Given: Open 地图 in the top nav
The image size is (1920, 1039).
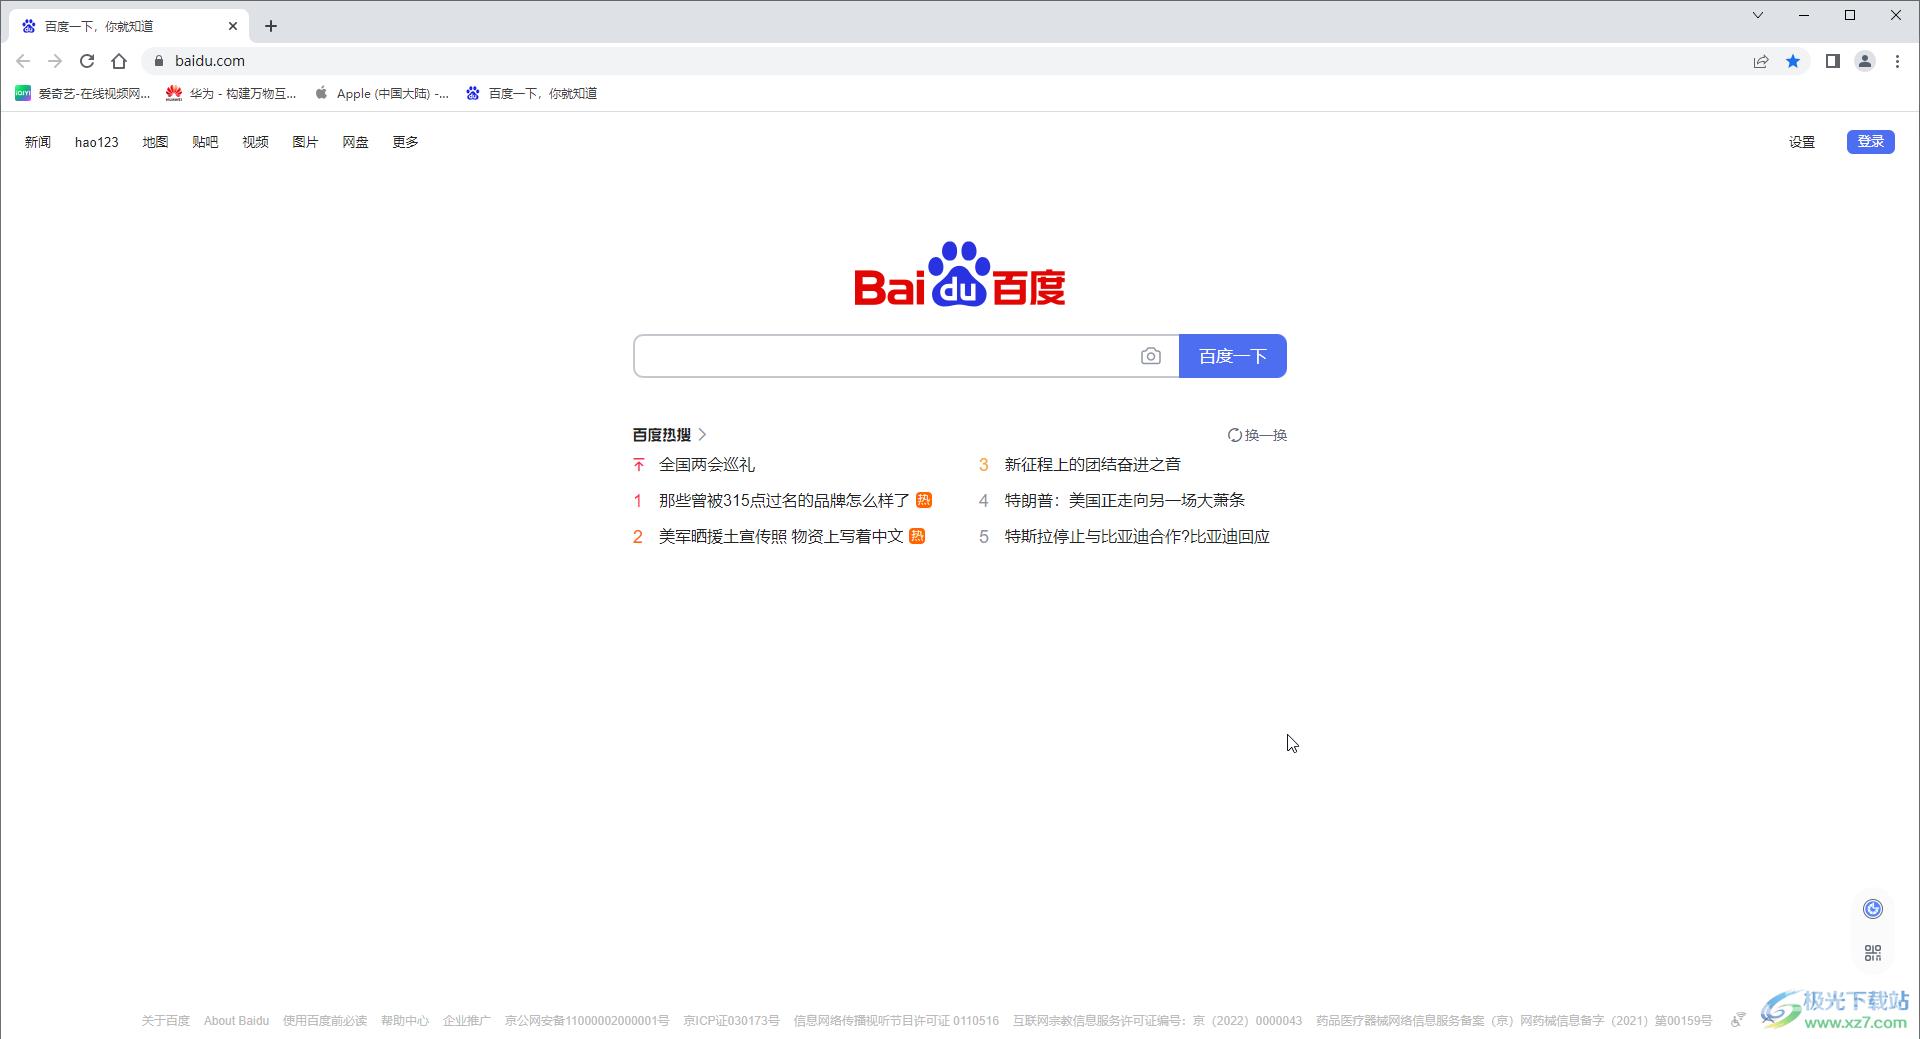Looking at the screenshot, I should tap(155, 142).
